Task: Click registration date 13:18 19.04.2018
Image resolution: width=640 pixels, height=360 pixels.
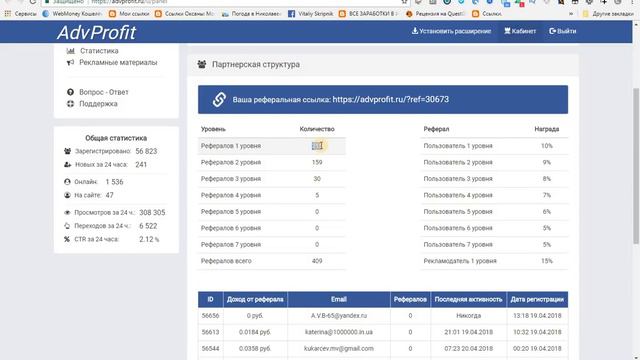Action: [x=537, y=316]
